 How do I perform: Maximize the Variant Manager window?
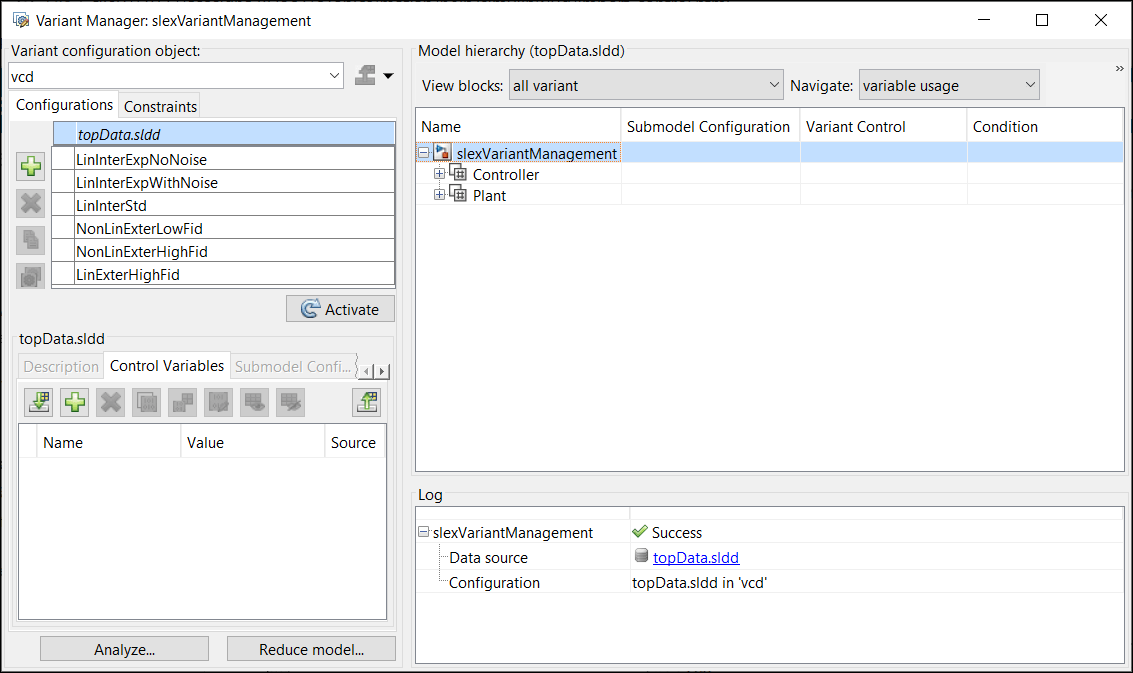pyautogui.click(x=1042, y=20)
